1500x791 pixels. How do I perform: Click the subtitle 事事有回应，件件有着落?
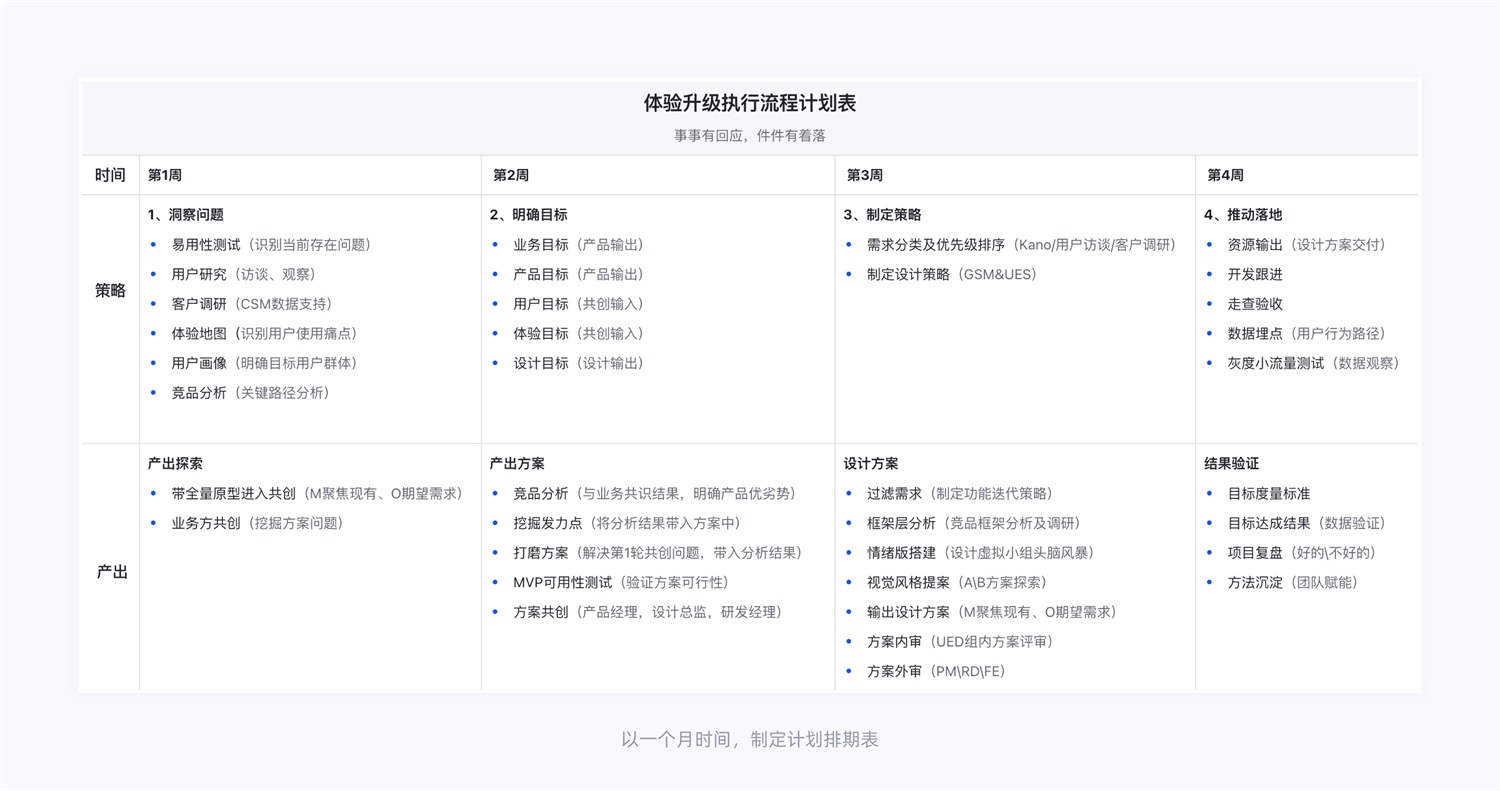click(749, 135)
